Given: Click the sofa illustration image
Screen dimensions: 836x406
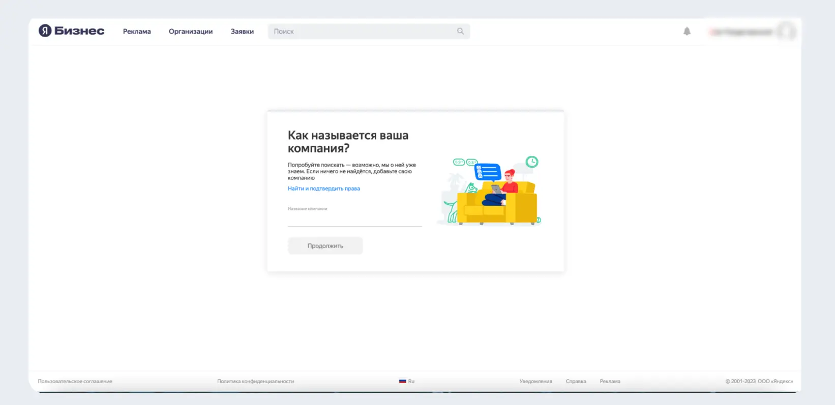Looking at the screenshot, I should click(x=489, y=190).
